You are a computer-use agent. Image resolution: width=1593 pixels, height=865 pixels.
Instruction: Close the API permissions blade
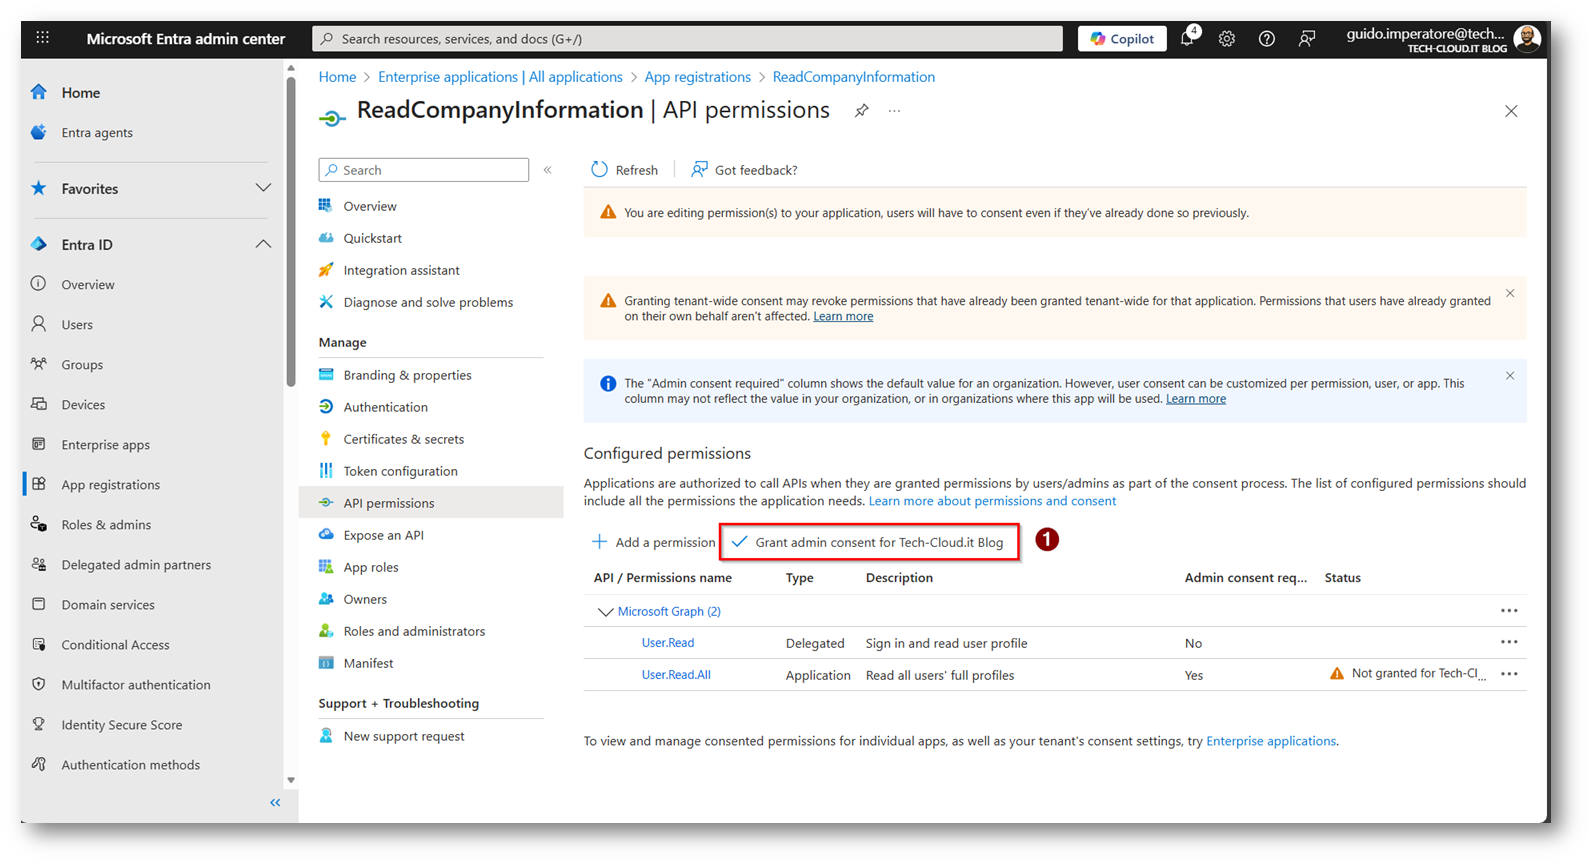(x=1511, y=111)
